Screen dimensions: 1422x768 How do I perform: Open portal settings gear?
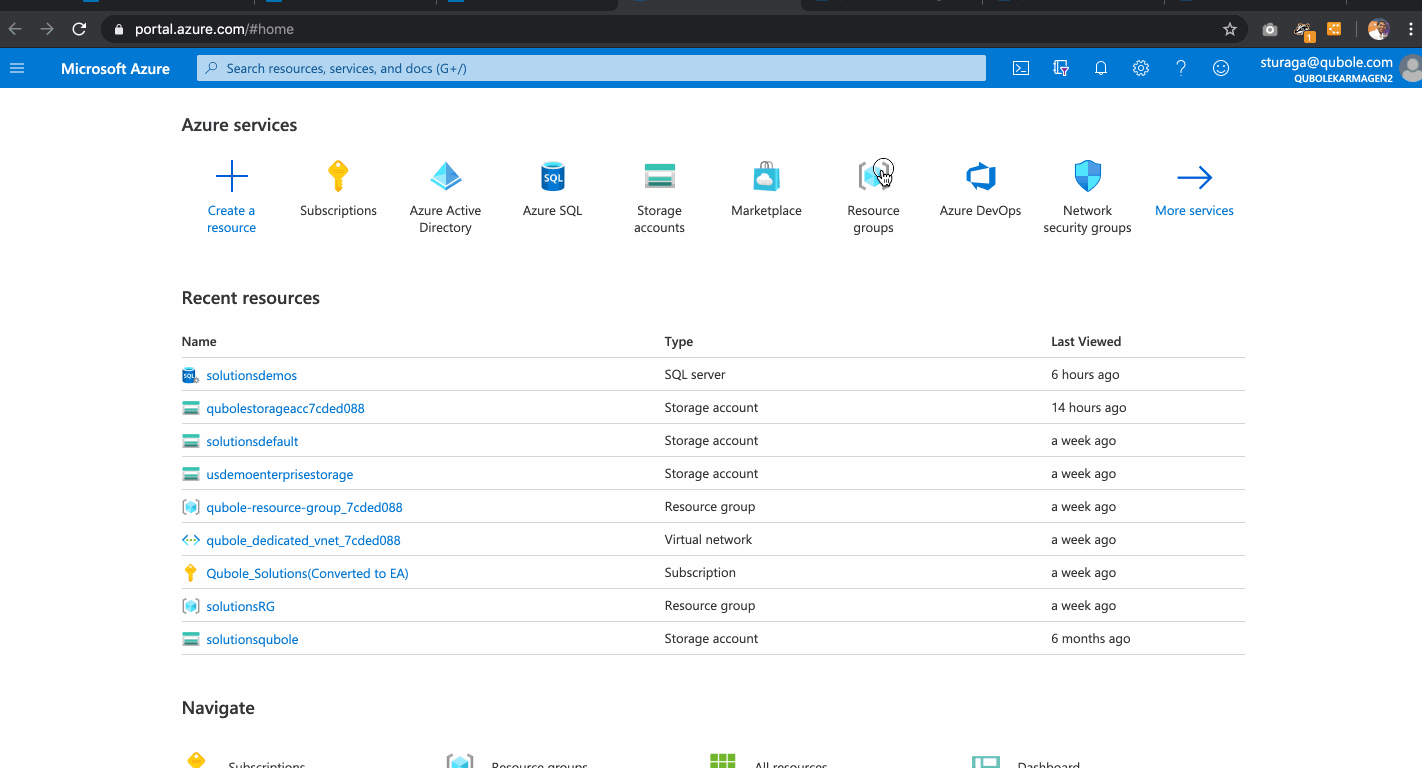tap(1141, 69)
